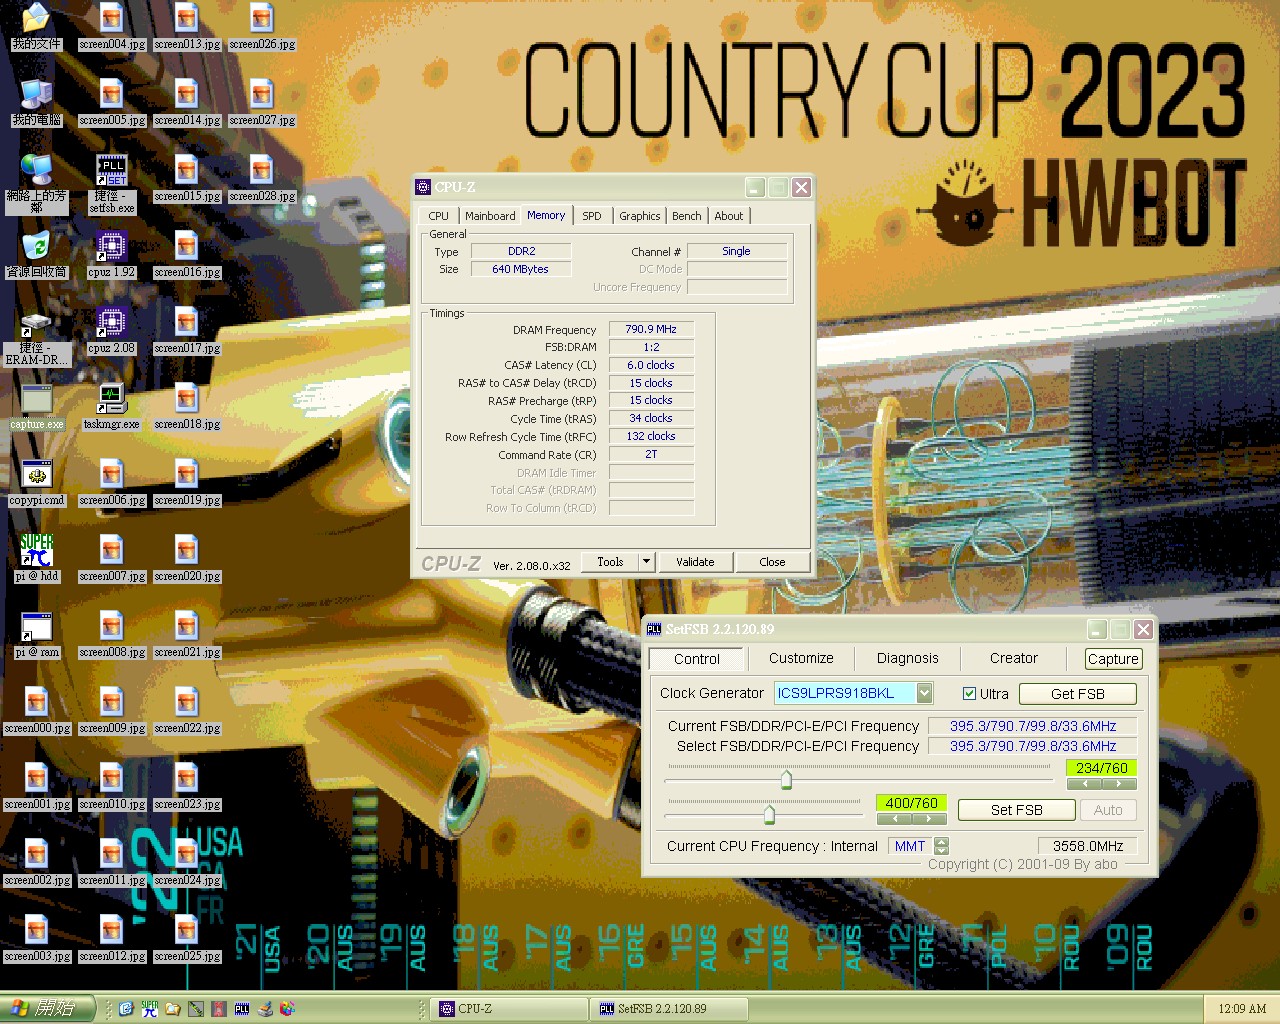Screen dimensions: 1280x1024
Task: Open the Network Neighborhood desktop icon
Action: (36, 183)
